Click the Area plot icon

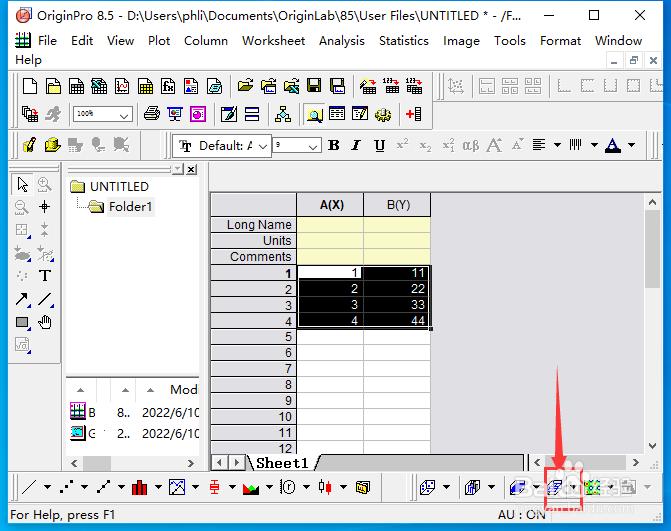point(251,487)
